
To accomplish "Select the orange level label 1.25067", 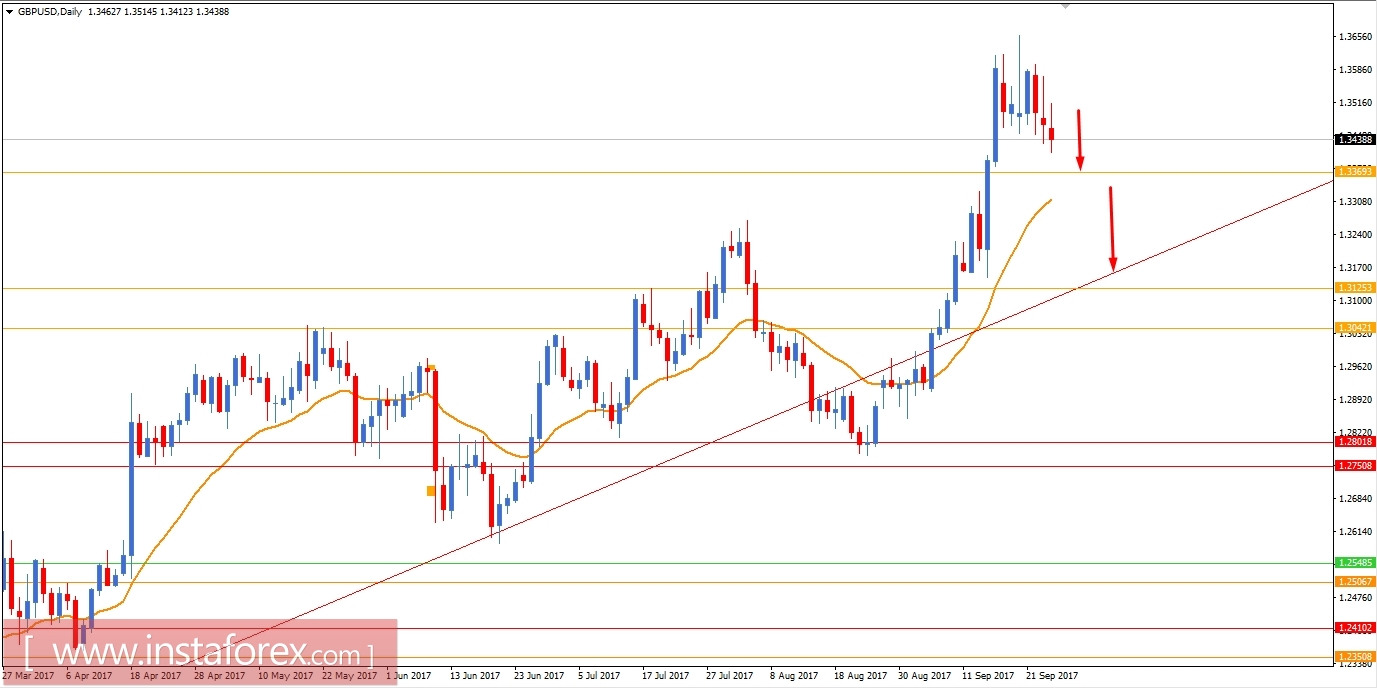I will [1355, 581].
